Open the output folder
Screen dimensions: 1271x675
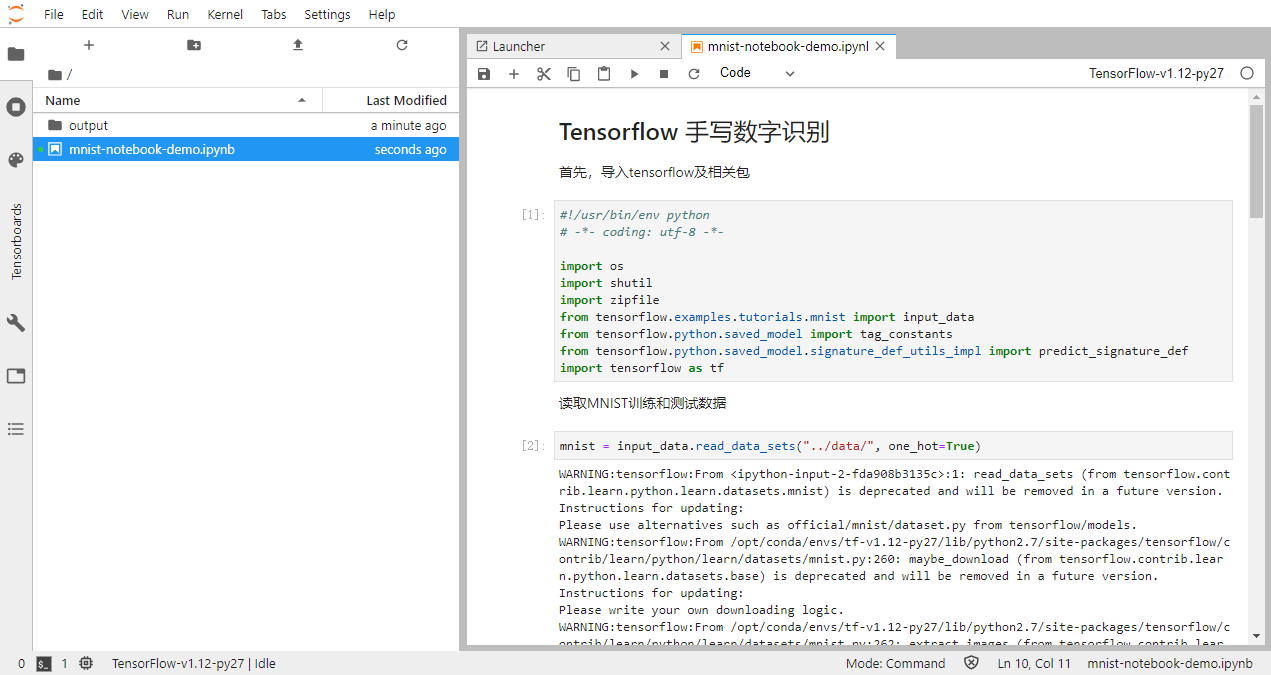pyautogui.click(x=88, y=125)
